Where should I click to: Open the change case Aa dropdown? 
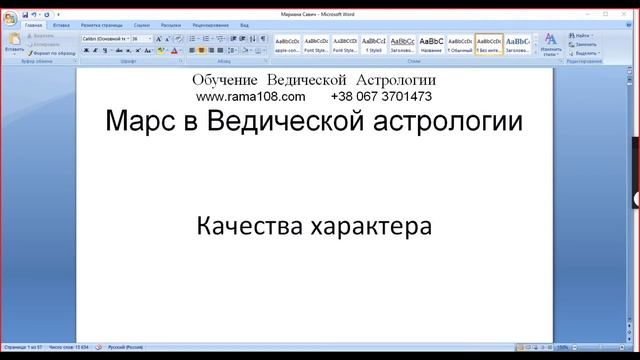coord(148,51)
